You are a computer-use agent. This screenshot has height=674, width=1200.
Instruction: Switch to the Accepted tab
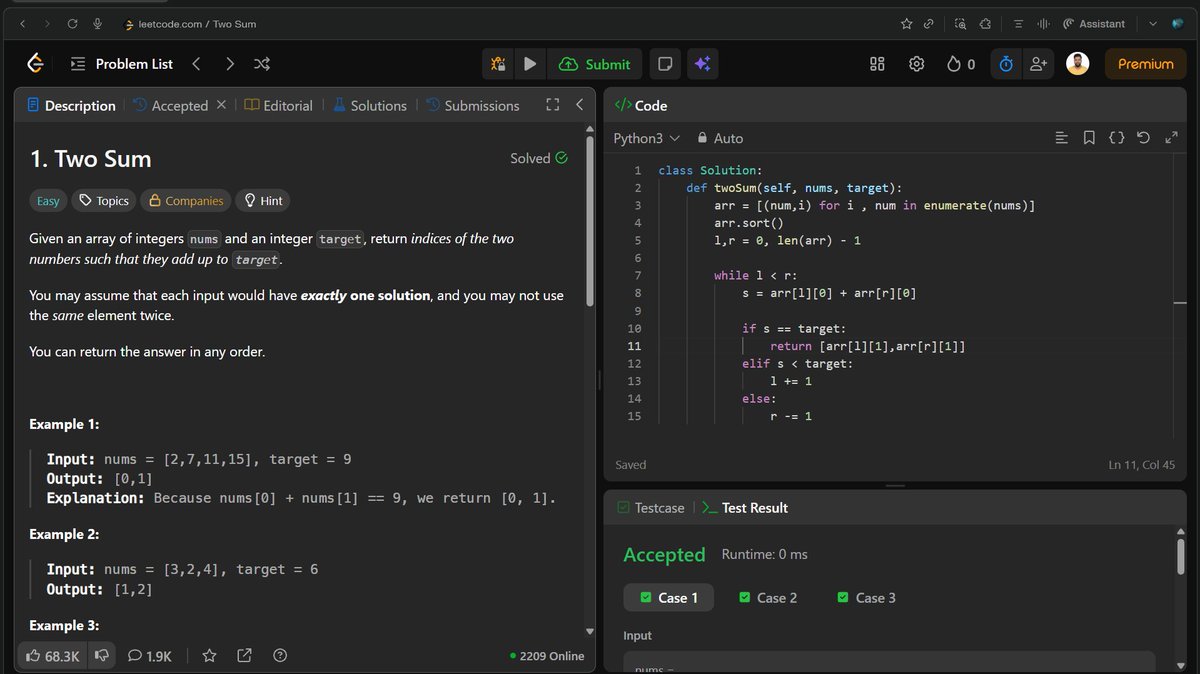click(171, 105)
